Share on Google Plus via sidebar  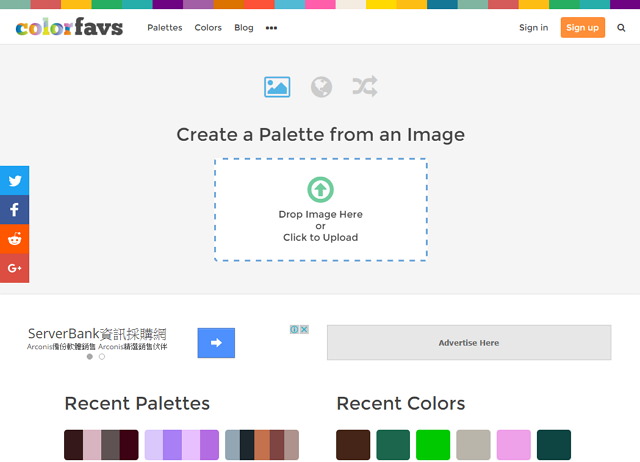pyautogui.click(x=15, y=268)
